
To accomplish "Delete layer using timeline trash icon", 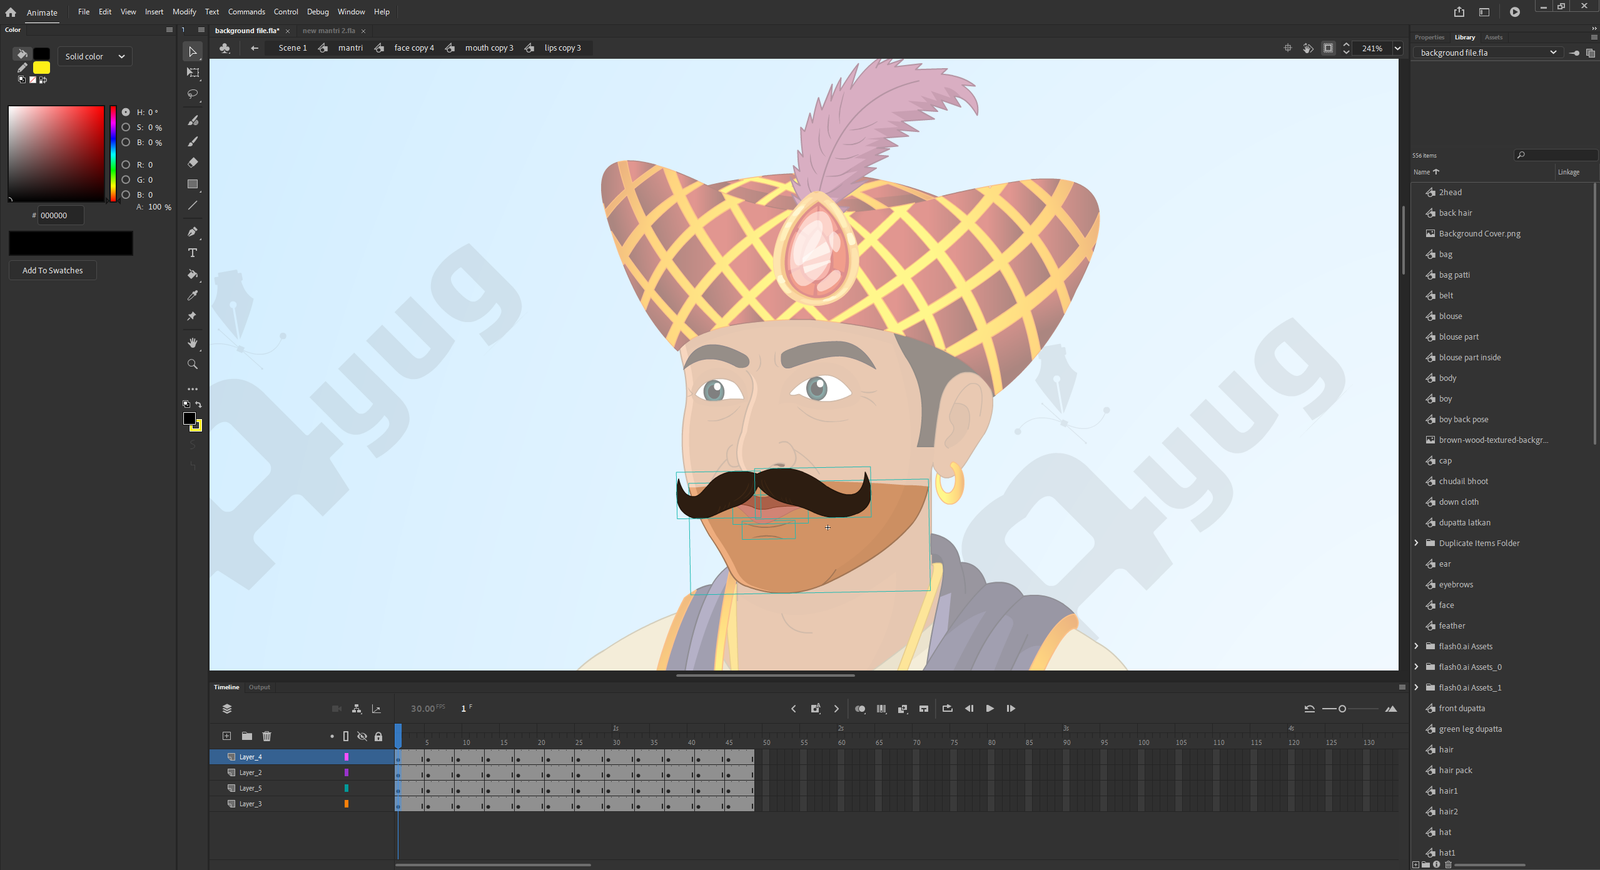I will pos(267,736).
